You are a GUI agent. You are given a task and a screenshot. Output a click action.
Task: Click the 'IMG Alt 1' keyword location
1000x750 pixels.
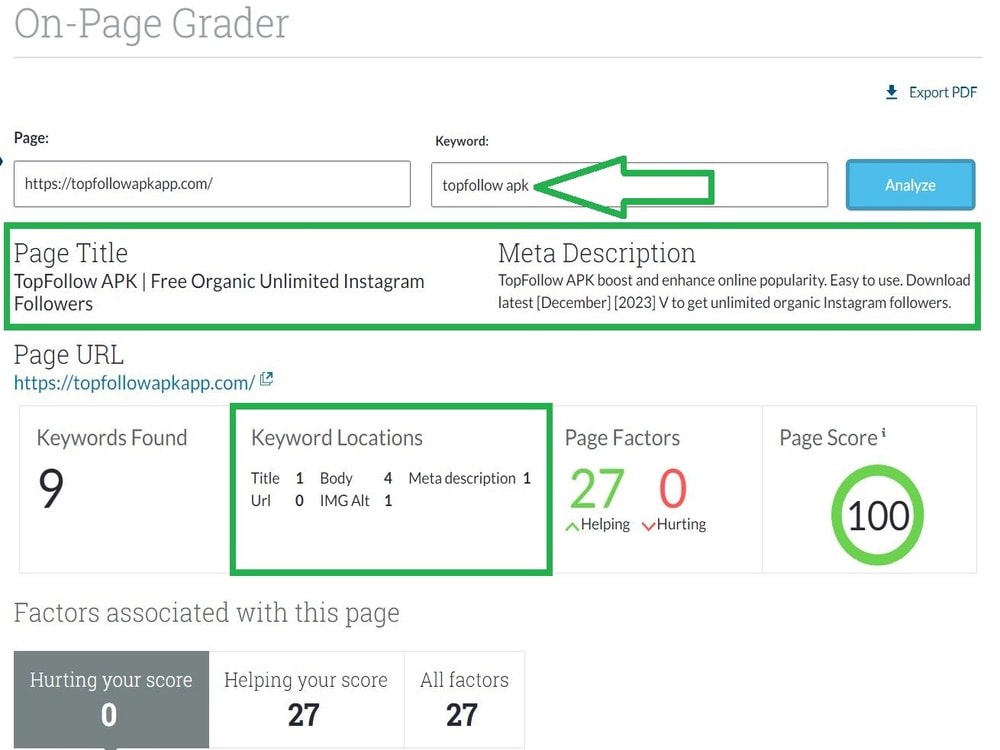coord(356,501)
